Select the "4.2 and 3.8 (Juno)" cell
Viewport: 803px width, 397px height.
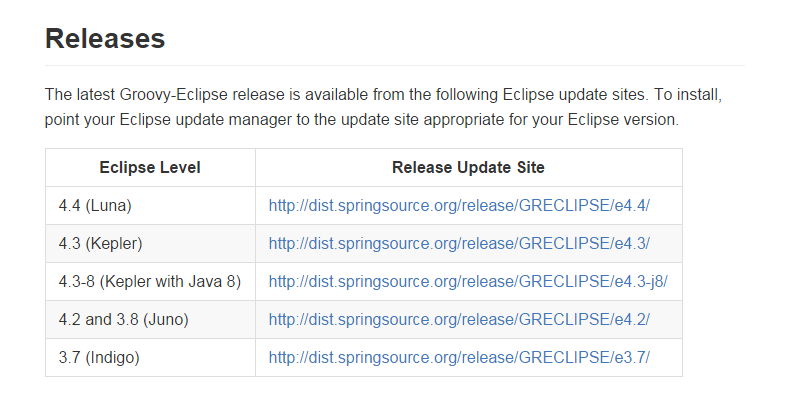151,319
